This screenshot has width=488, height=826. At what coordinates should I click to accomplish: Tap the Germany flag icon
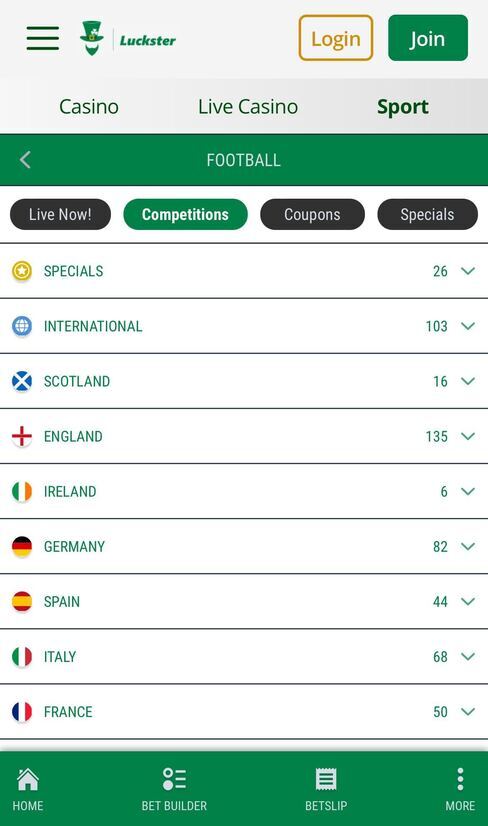[x=22, y=547]
